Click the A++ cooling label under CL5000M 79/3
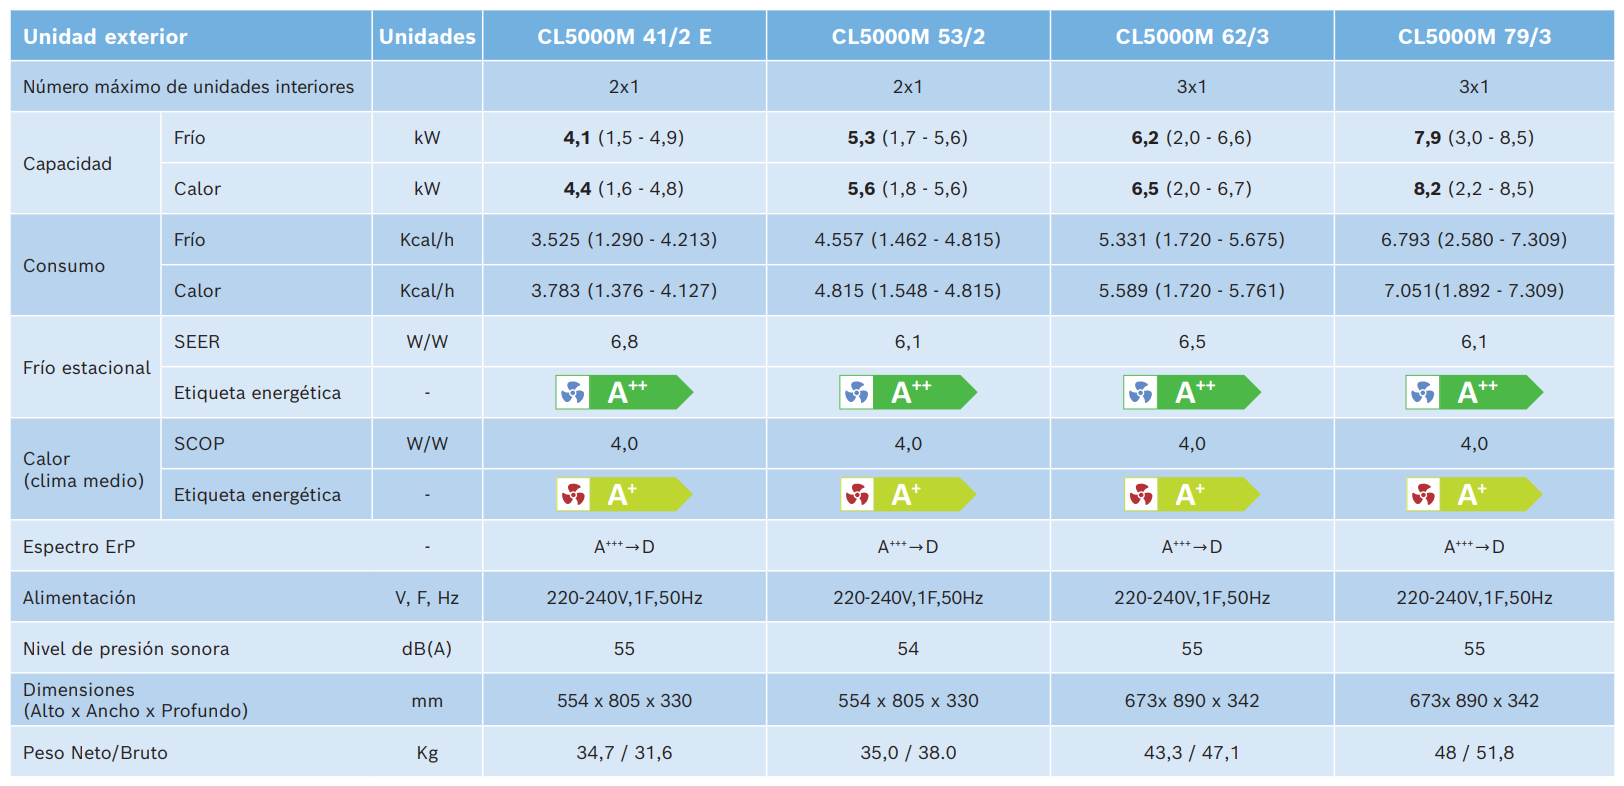 point(1474,393)
